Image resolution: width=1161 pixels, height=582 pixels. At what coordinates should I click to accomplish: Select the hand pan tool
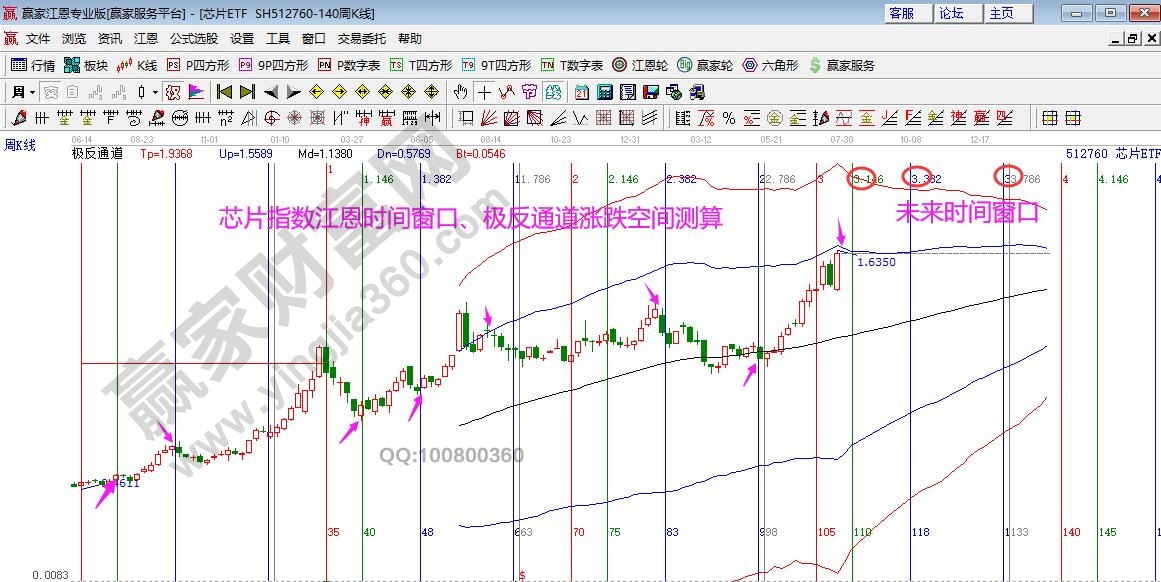460,92
